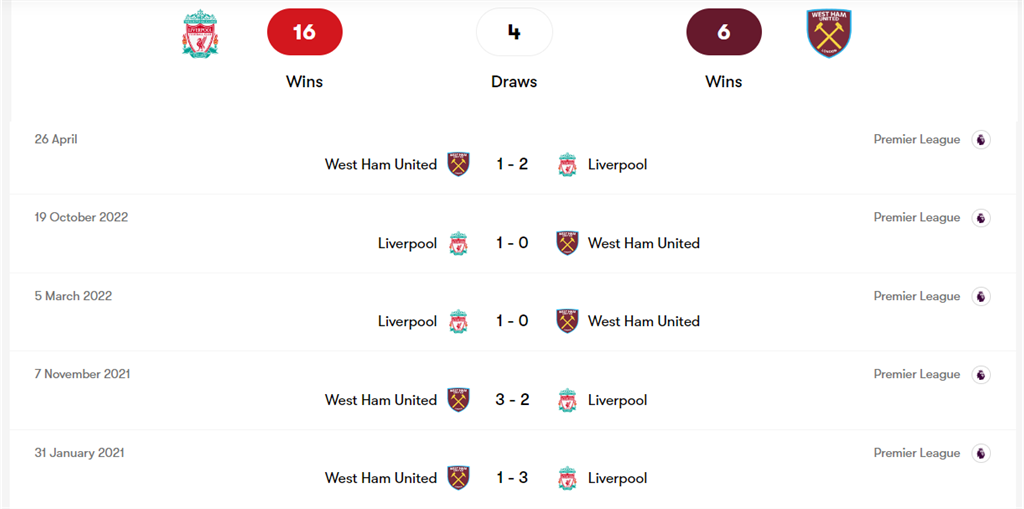Click the white 4 draws badge
Image resolution: width=1024 pixels, height=509 pixels.
tap(514, 32)
